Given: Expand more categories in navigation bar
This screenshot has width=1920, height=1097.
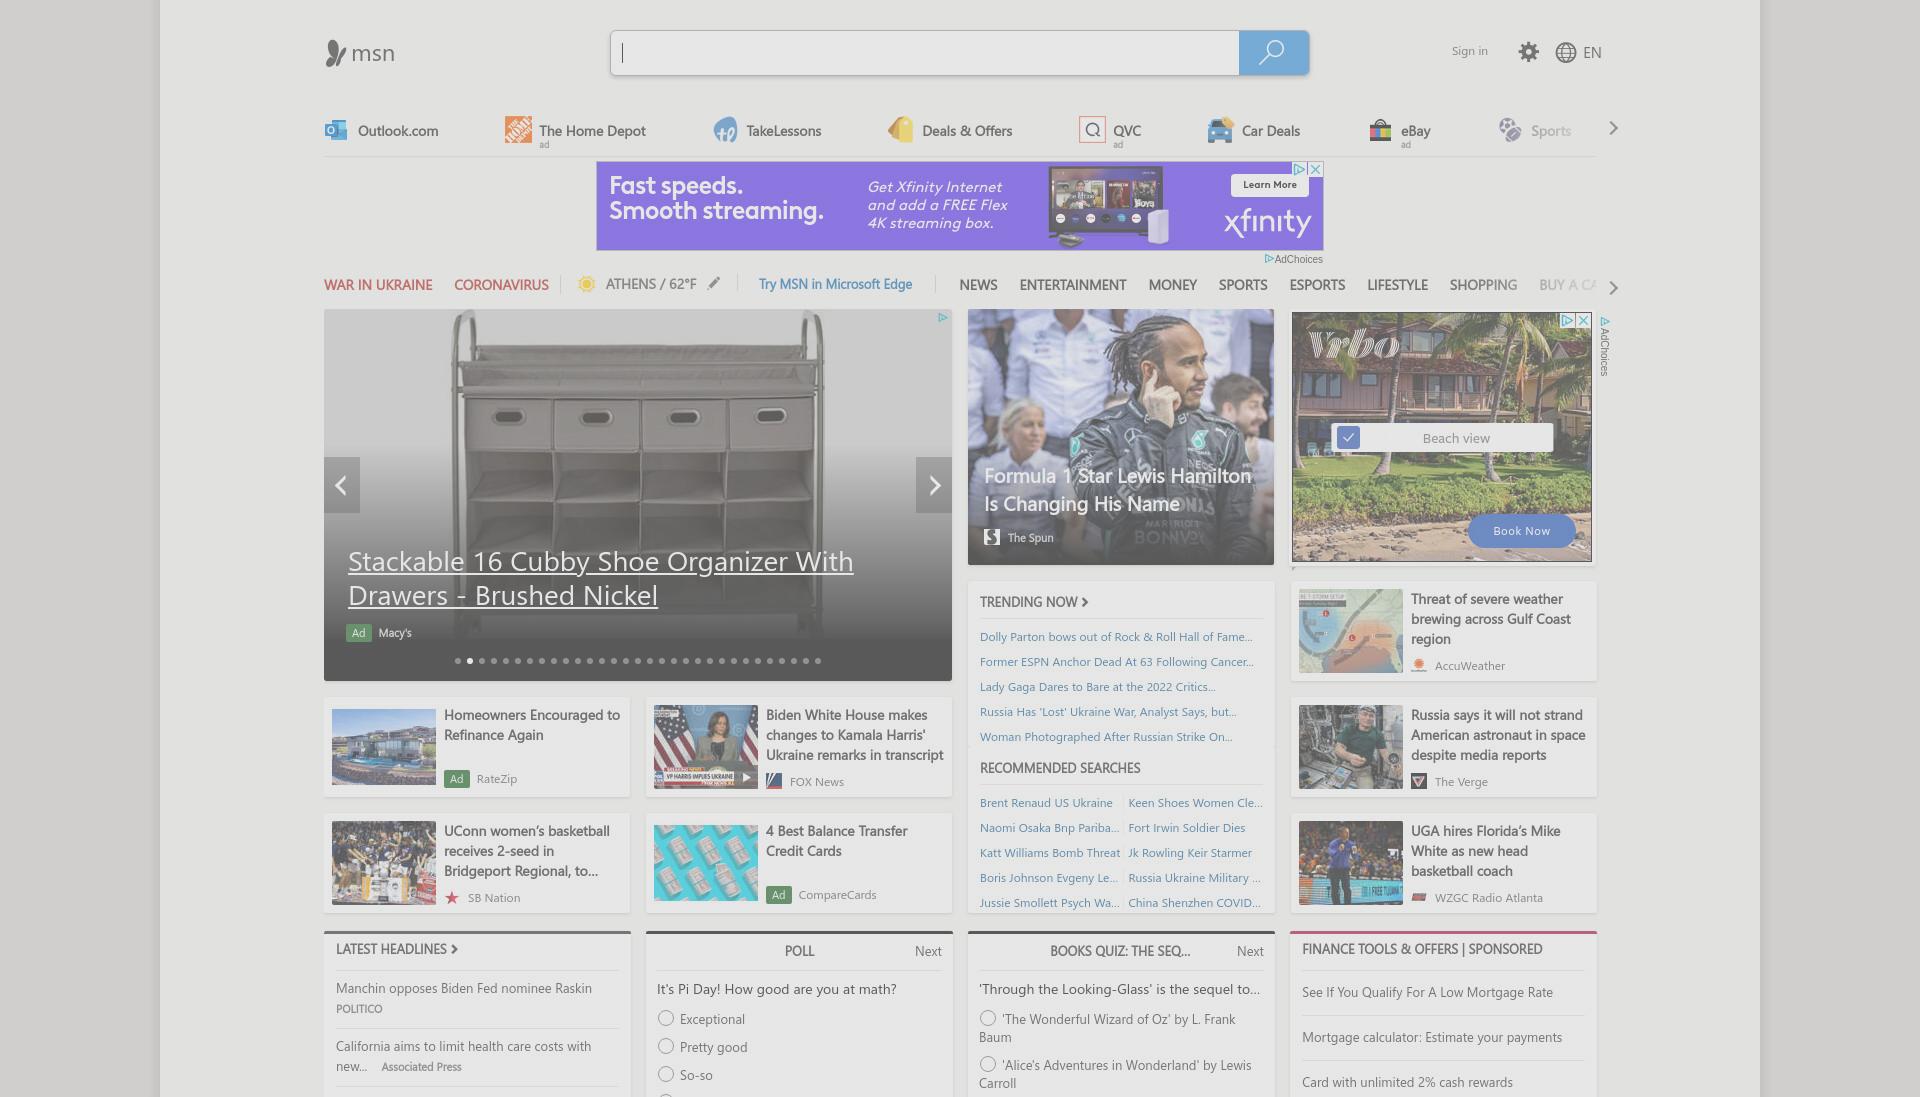Looking at the screenshot, I should click(x=1613, y=288).
